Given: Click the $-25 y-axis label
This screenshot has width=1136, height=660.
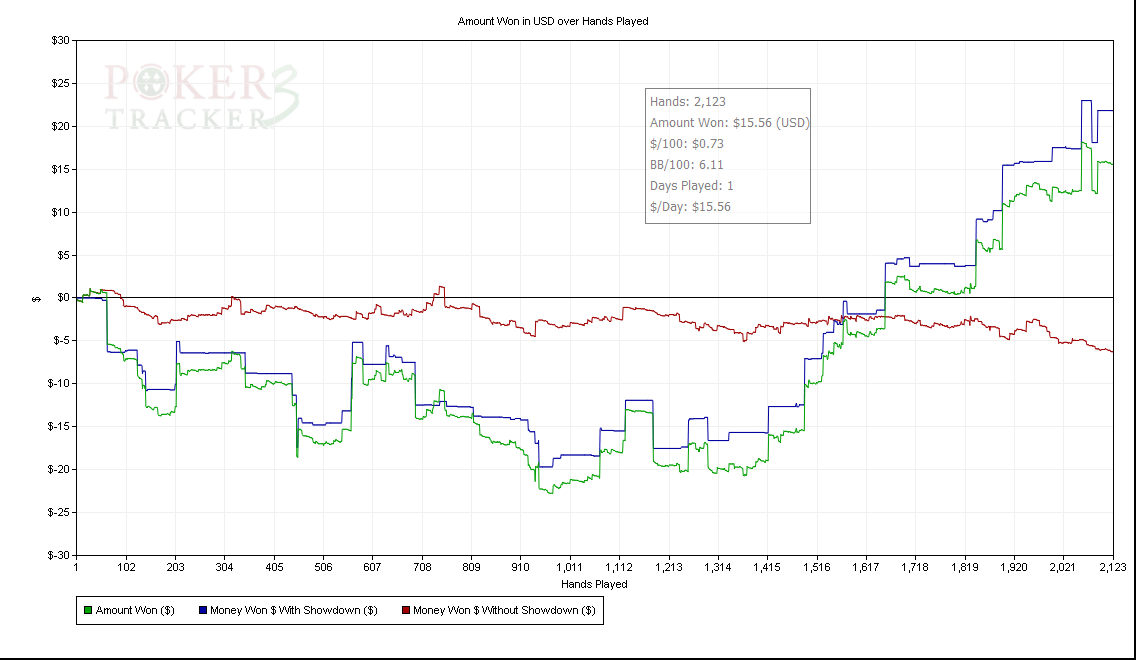Looking at the screenshot, I should click(59, 512).
